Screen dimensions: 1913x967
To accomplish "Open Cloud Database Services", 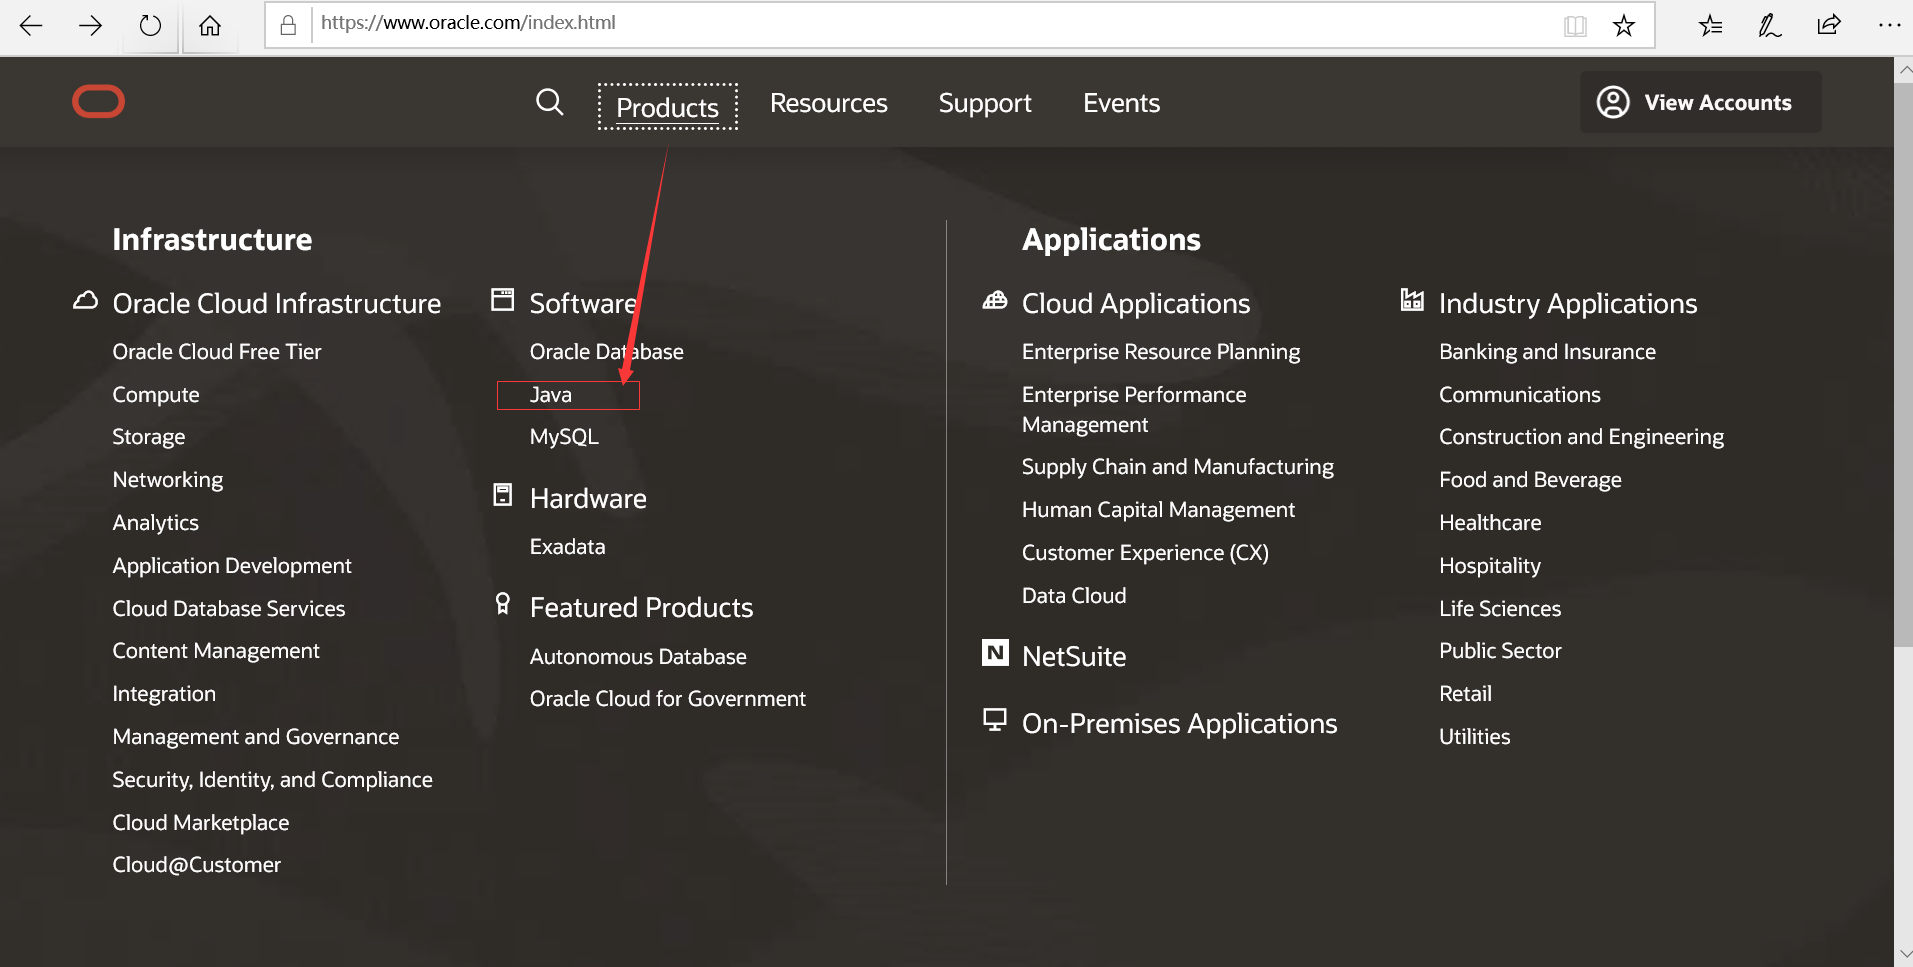I will point(229,608).
